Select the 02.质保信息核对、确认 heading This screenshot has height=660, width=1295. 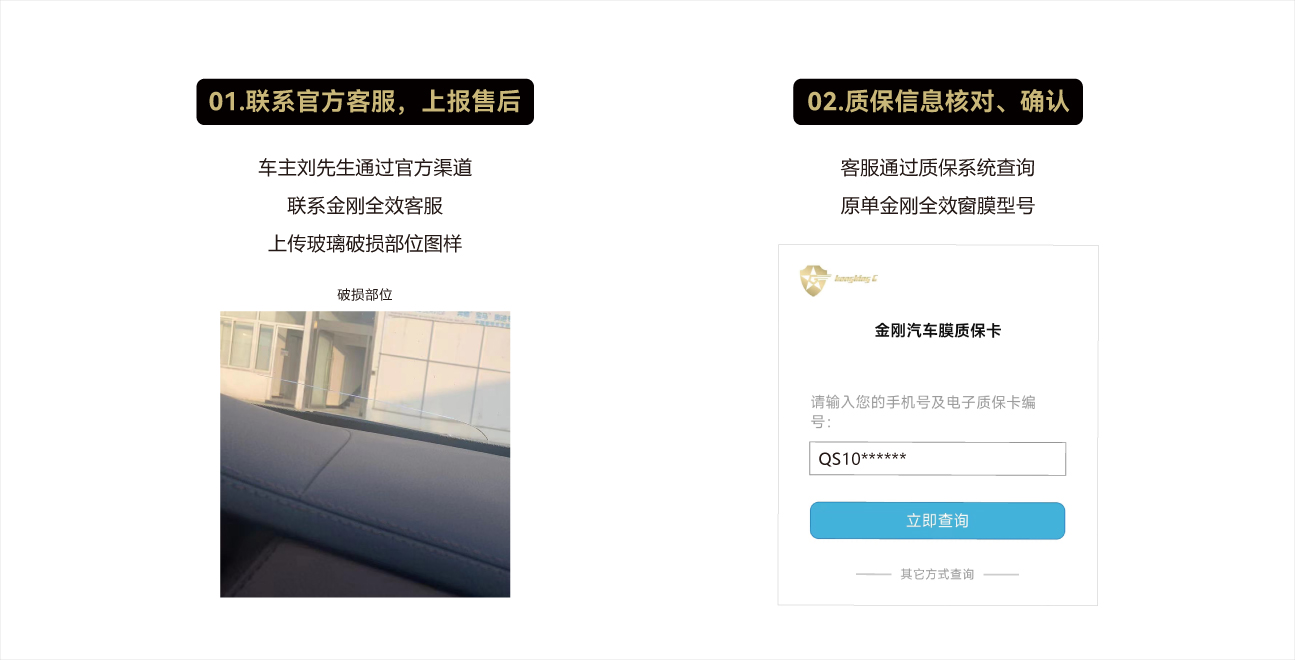point(938,102)
